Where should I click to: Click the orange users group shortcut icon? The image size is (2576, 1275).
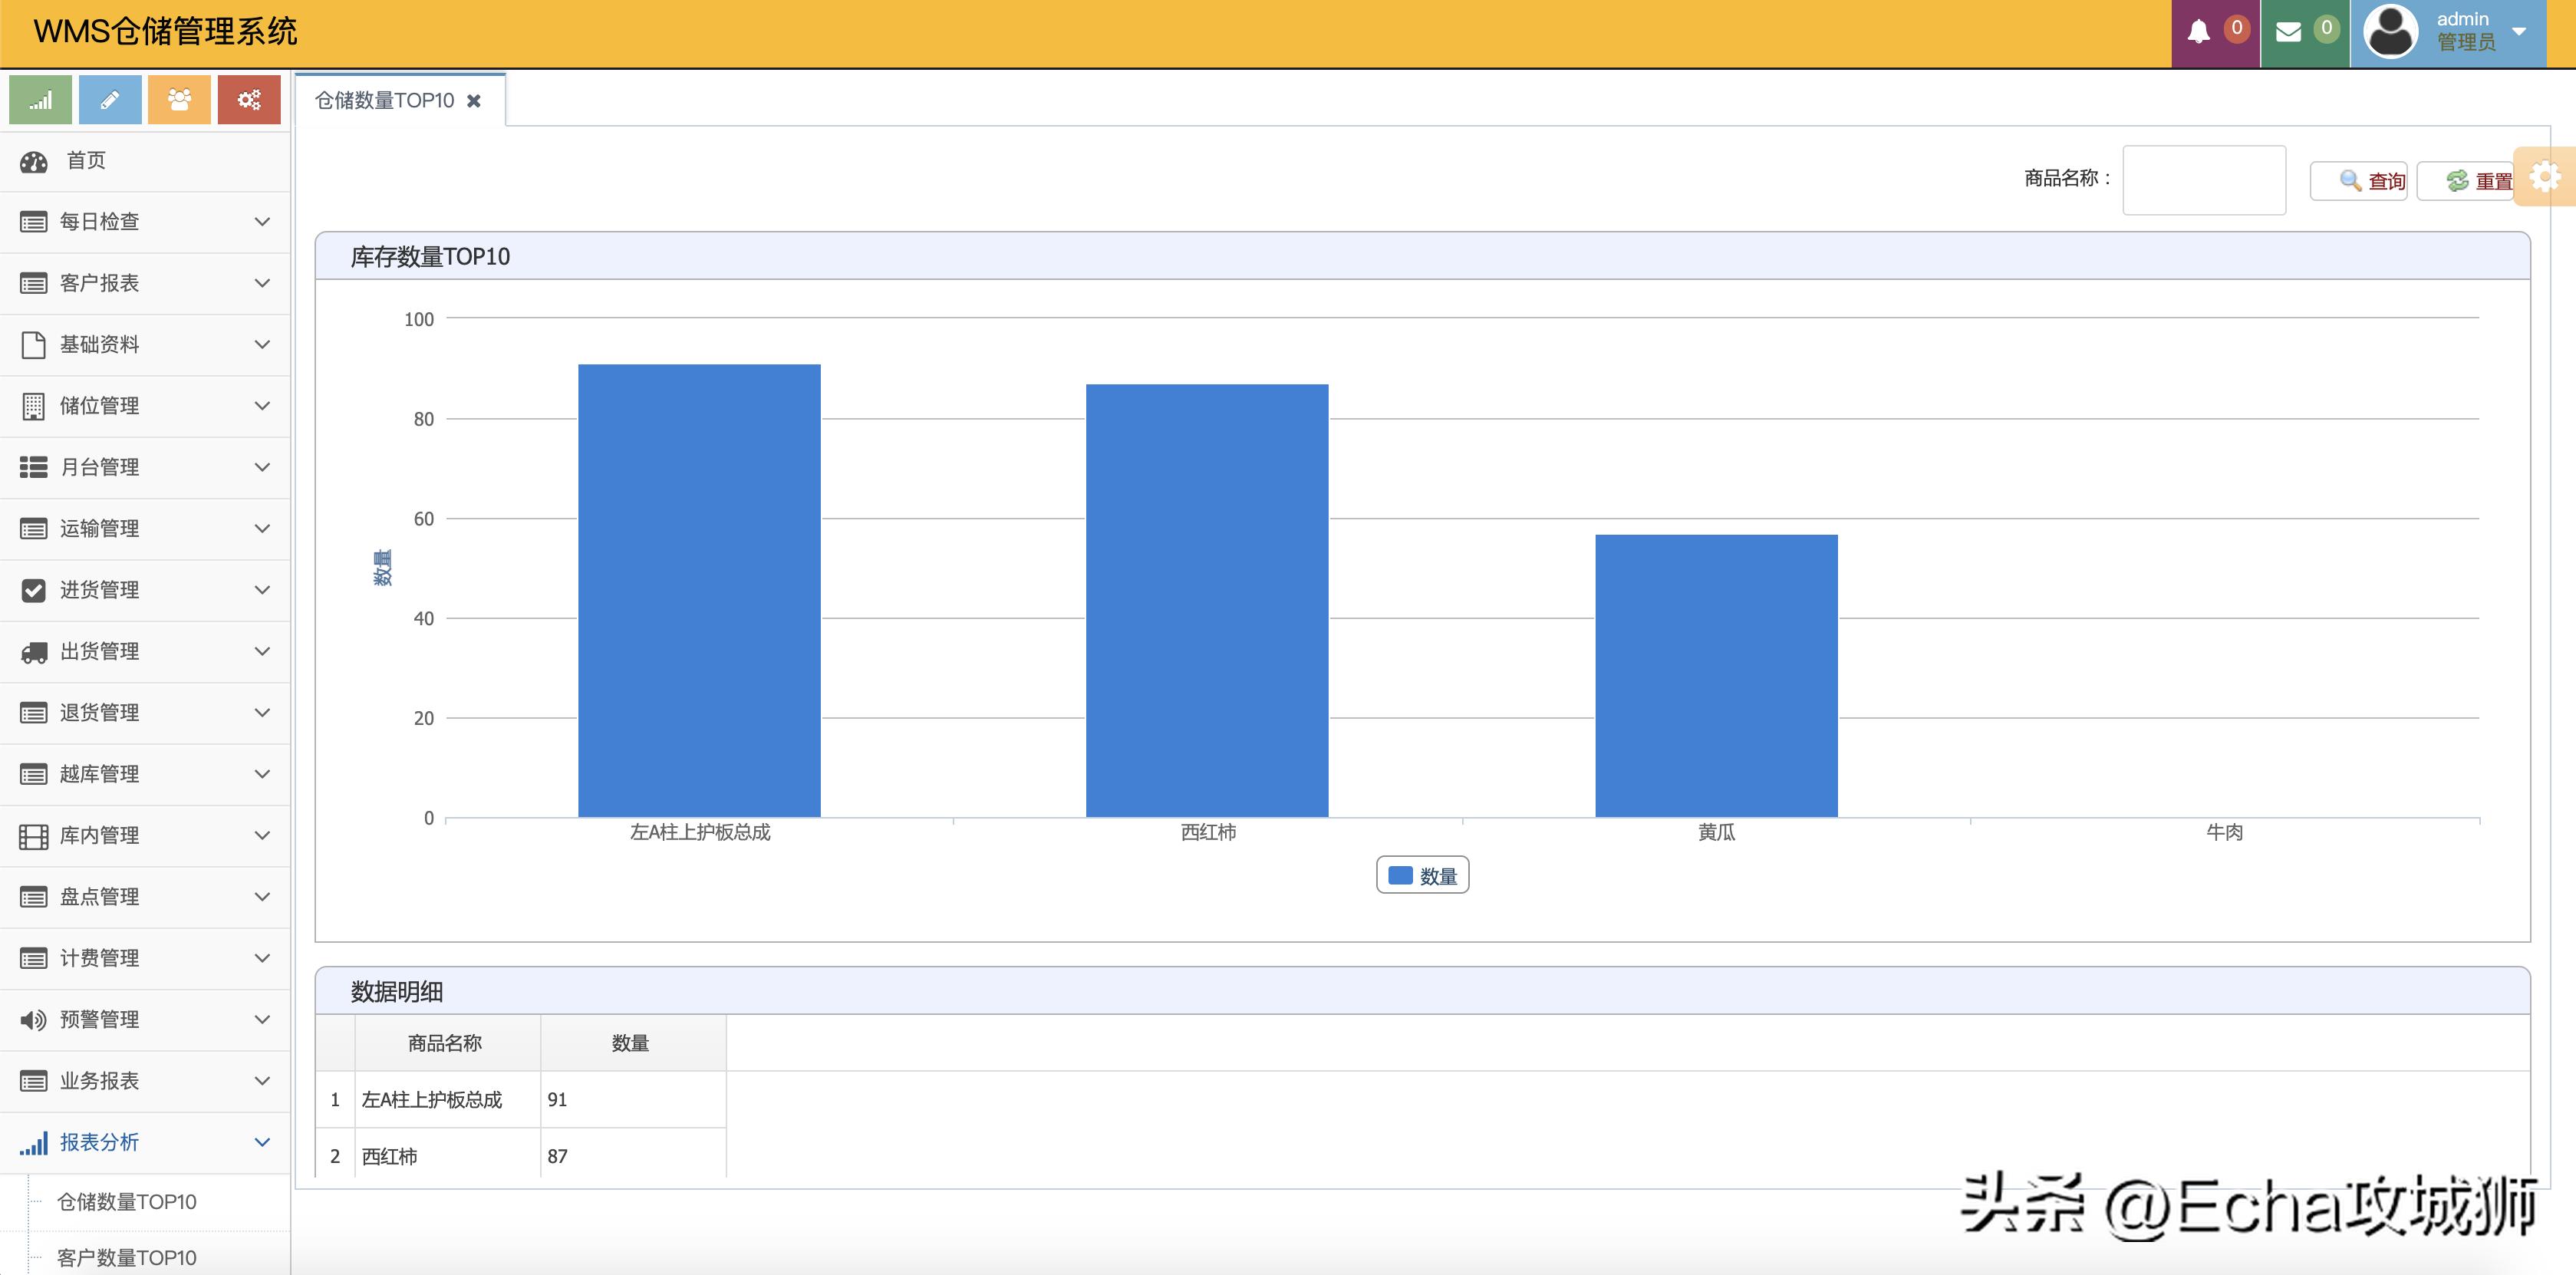pos(179,100)
